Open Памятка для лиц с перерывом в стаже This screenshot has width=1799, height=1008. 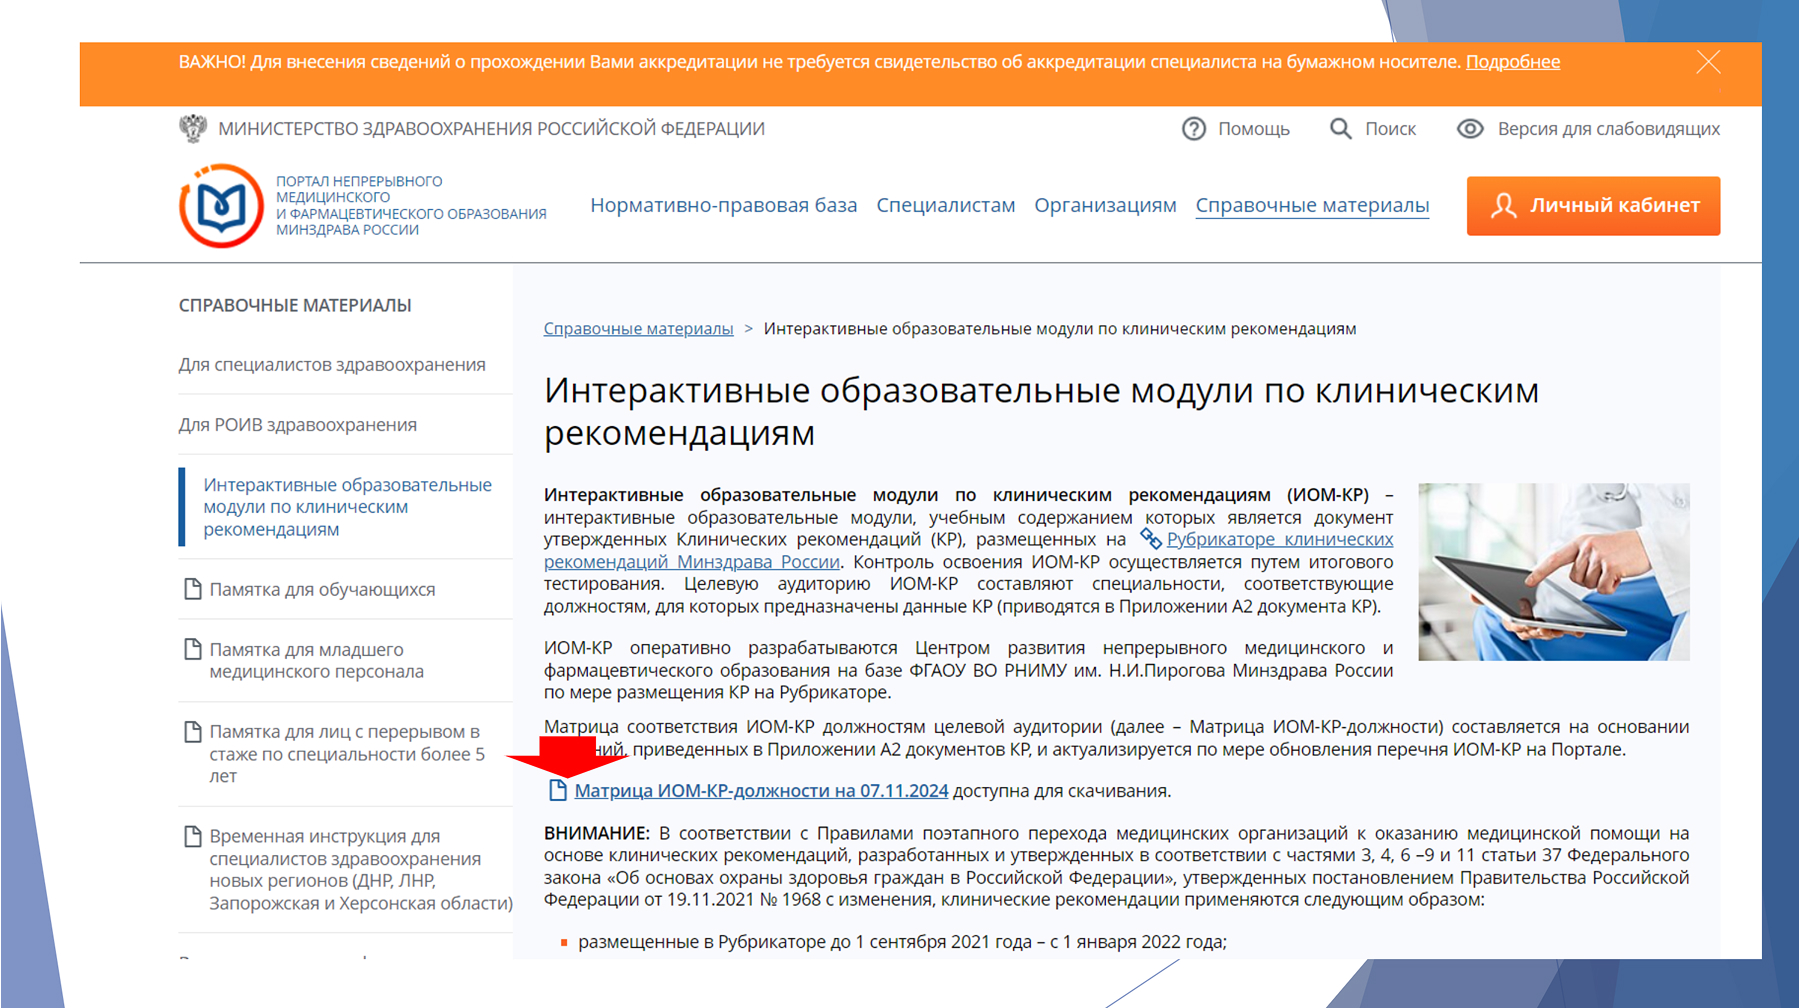pyautogui.click(x=346, y=754)
